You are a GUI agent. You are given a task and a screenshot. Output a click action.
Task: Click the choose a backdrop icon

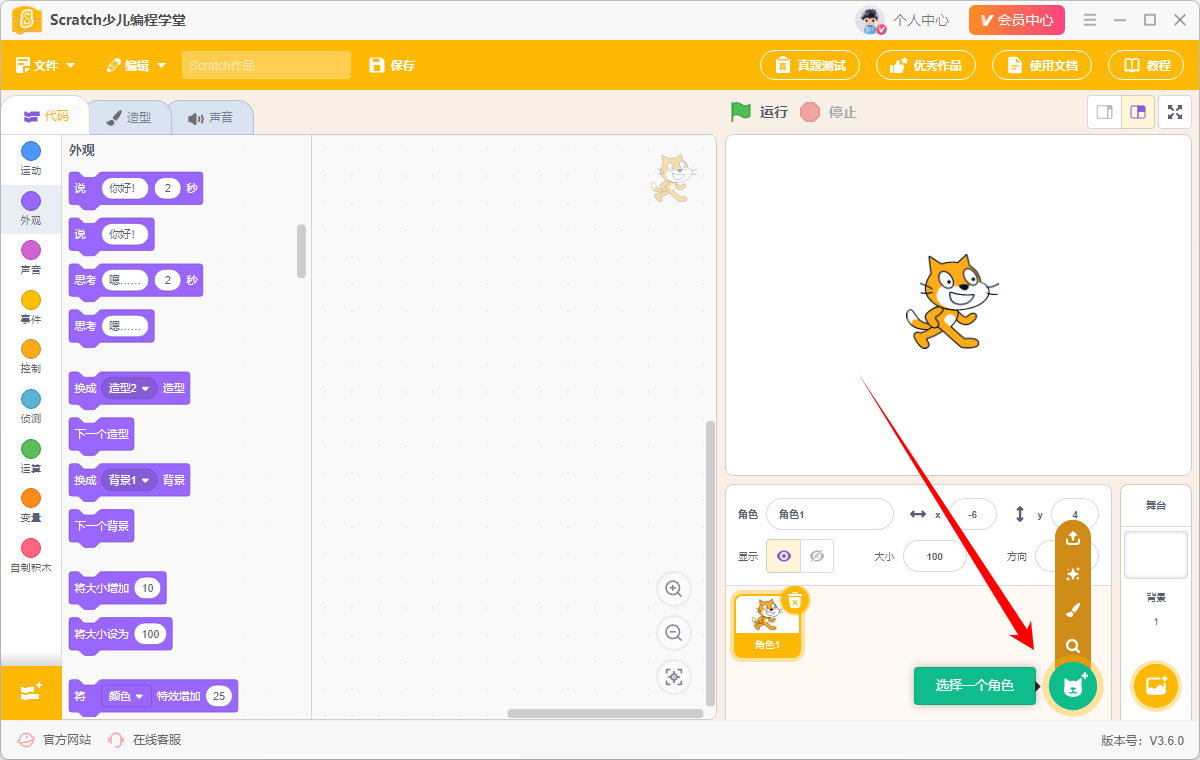point(1156,686)
